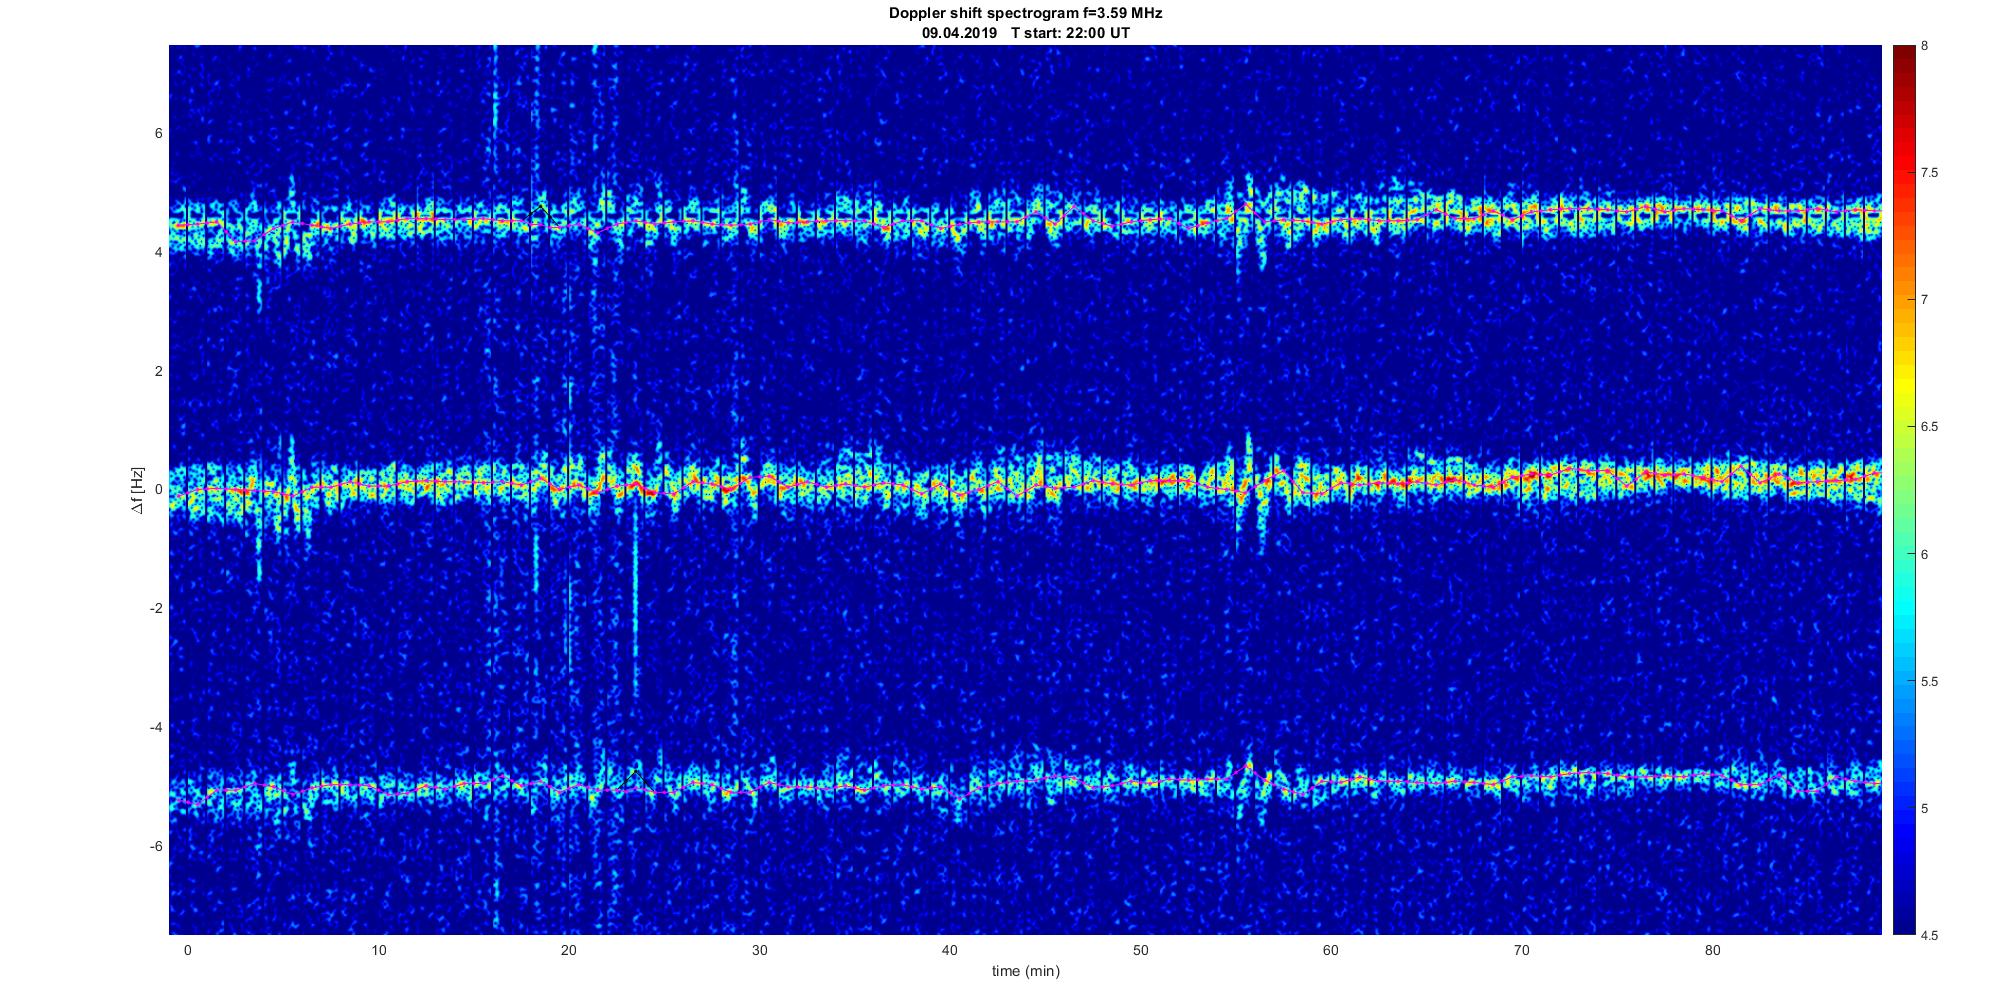
Task: Click the plot title 'Doppler shift spectrogram f=3.59 MHz'
Action: tap(1025, 13)
